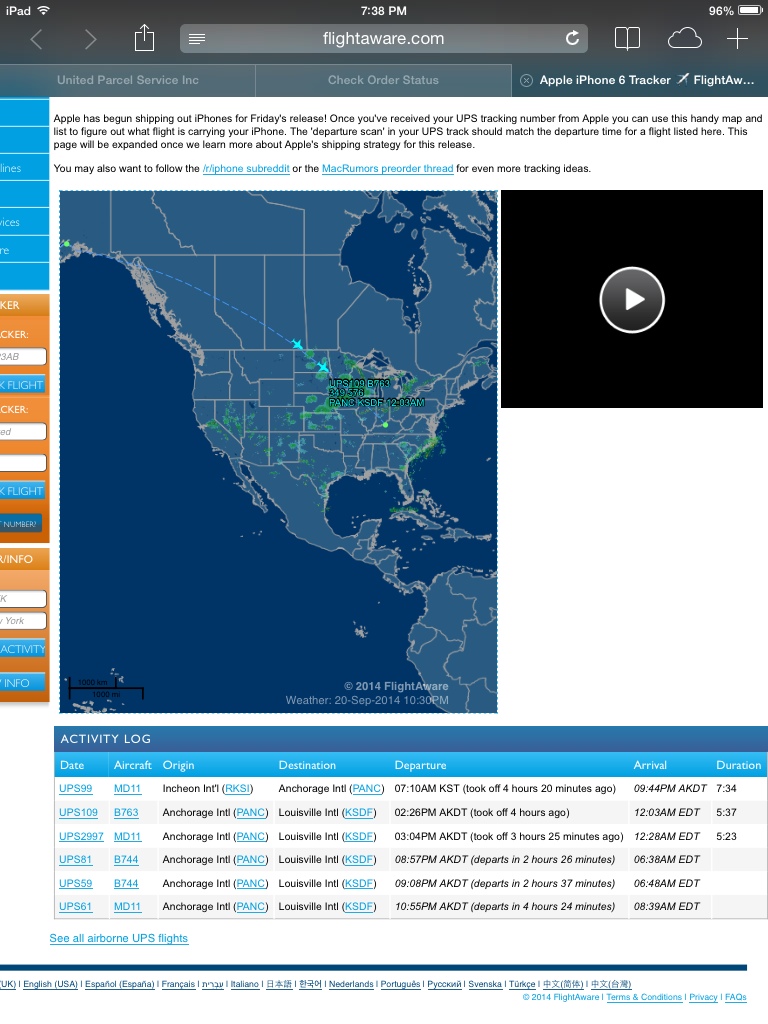
Task: Open the Safari share sheet icon
Action: click(144, 38)
